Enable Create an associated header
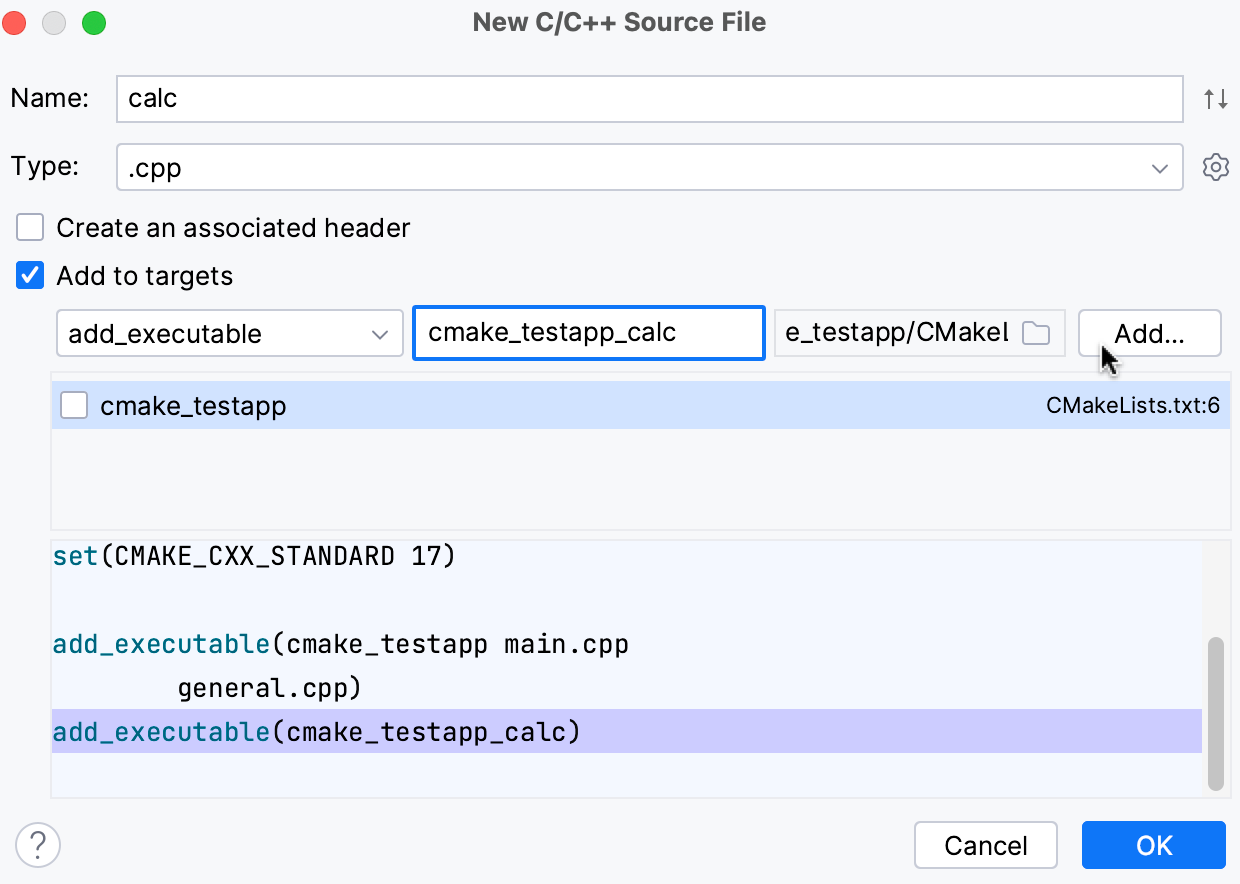This screenshot has width=1240, height=884. [30, 227]
